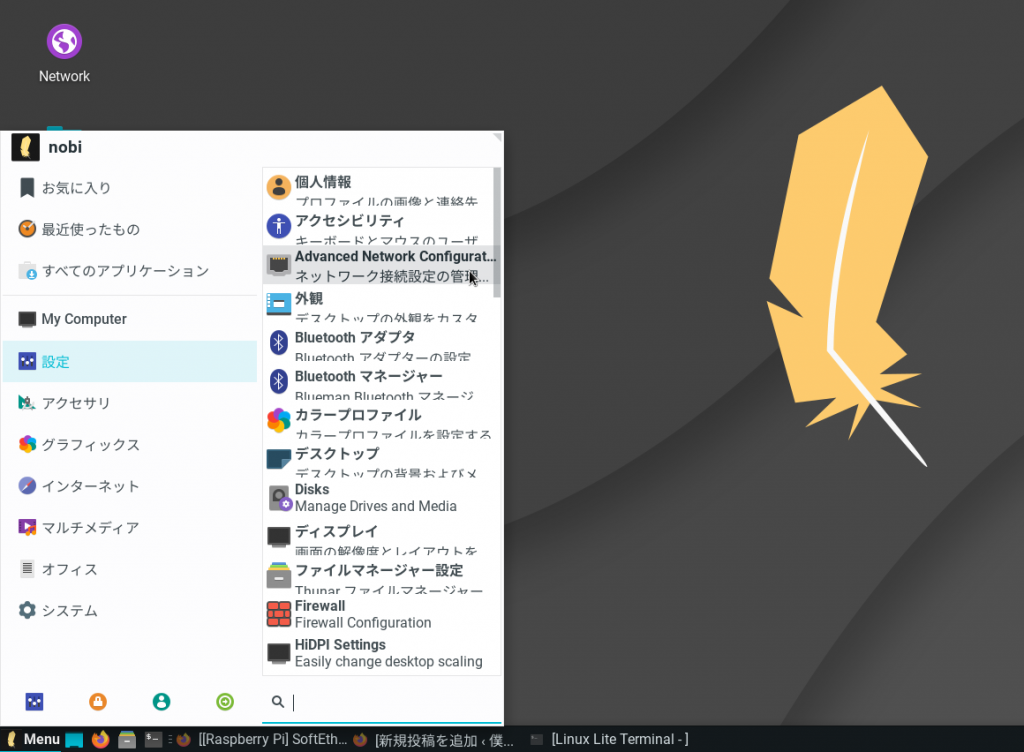Open ディスプレイ display settings
1024x752 pixels.
[x=378, y=537]
